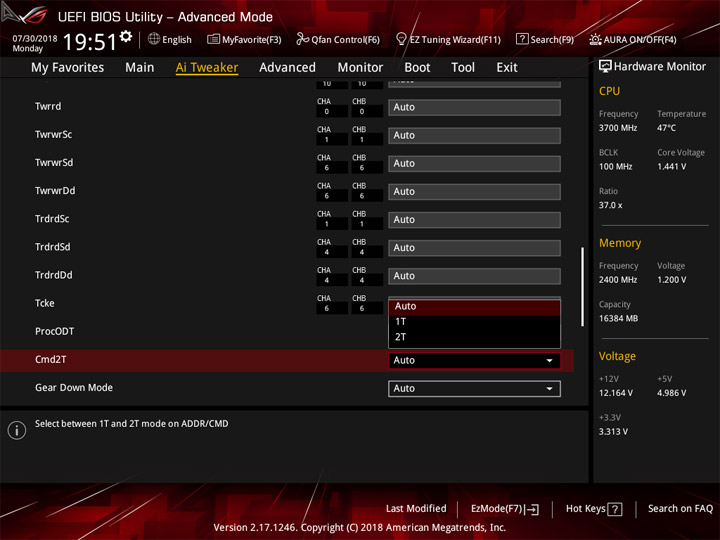The image size is (720, 540).
Task: Click the settings list scrollbar
Action: (583, 287)
